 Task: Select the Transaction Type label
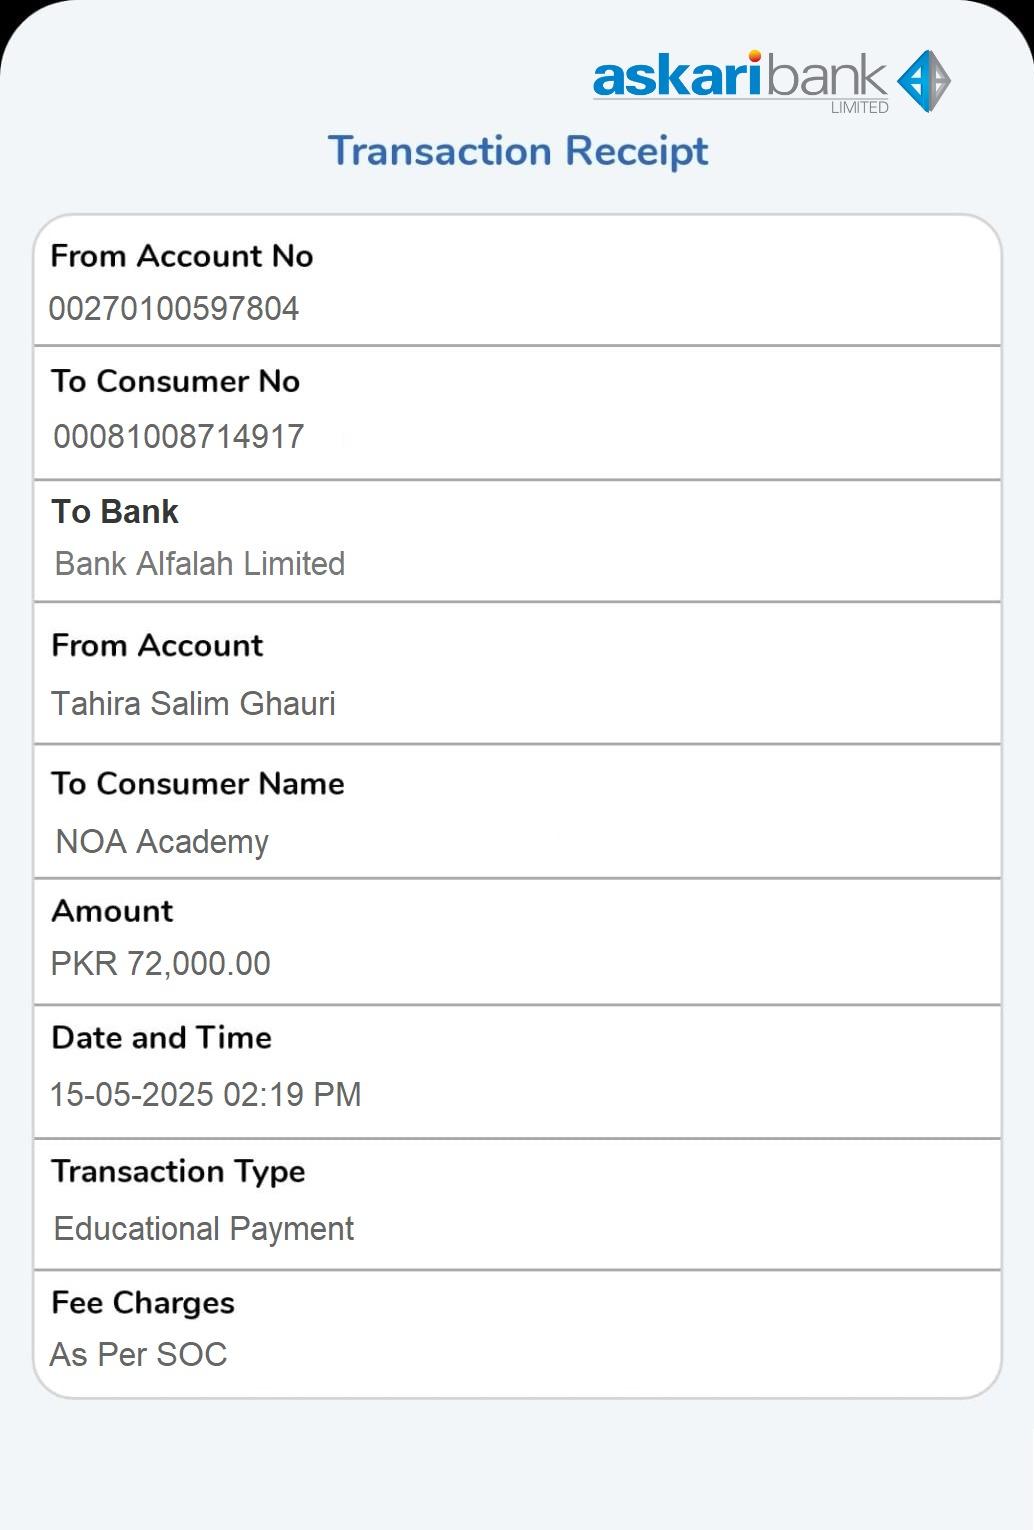pyautogui.click(x=179, y=1171)
